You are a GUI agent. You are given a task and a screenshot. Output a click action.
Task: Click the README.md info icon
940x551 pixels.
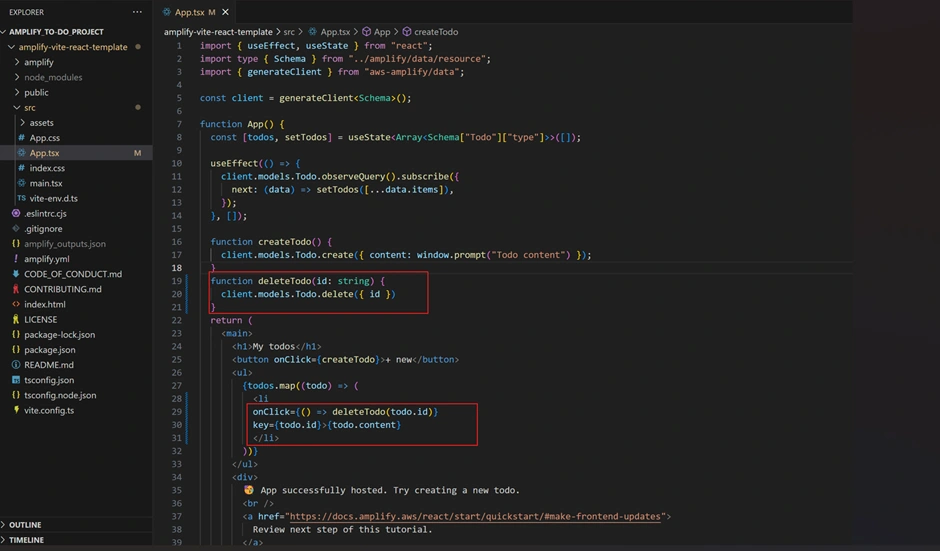(x=16, y=365)
